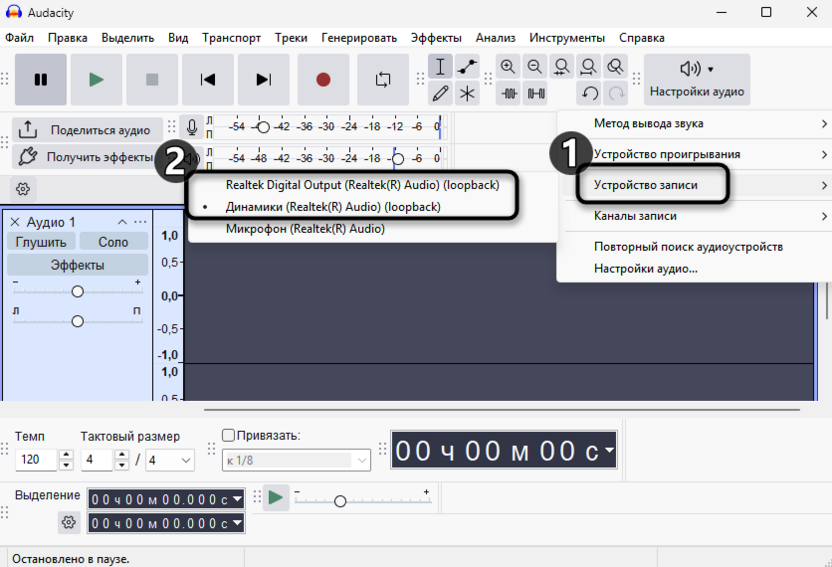The image size is (832, 567).
Task: Fit project to width zoom icon
Action: pyautogui.click(x=588, y=67)
